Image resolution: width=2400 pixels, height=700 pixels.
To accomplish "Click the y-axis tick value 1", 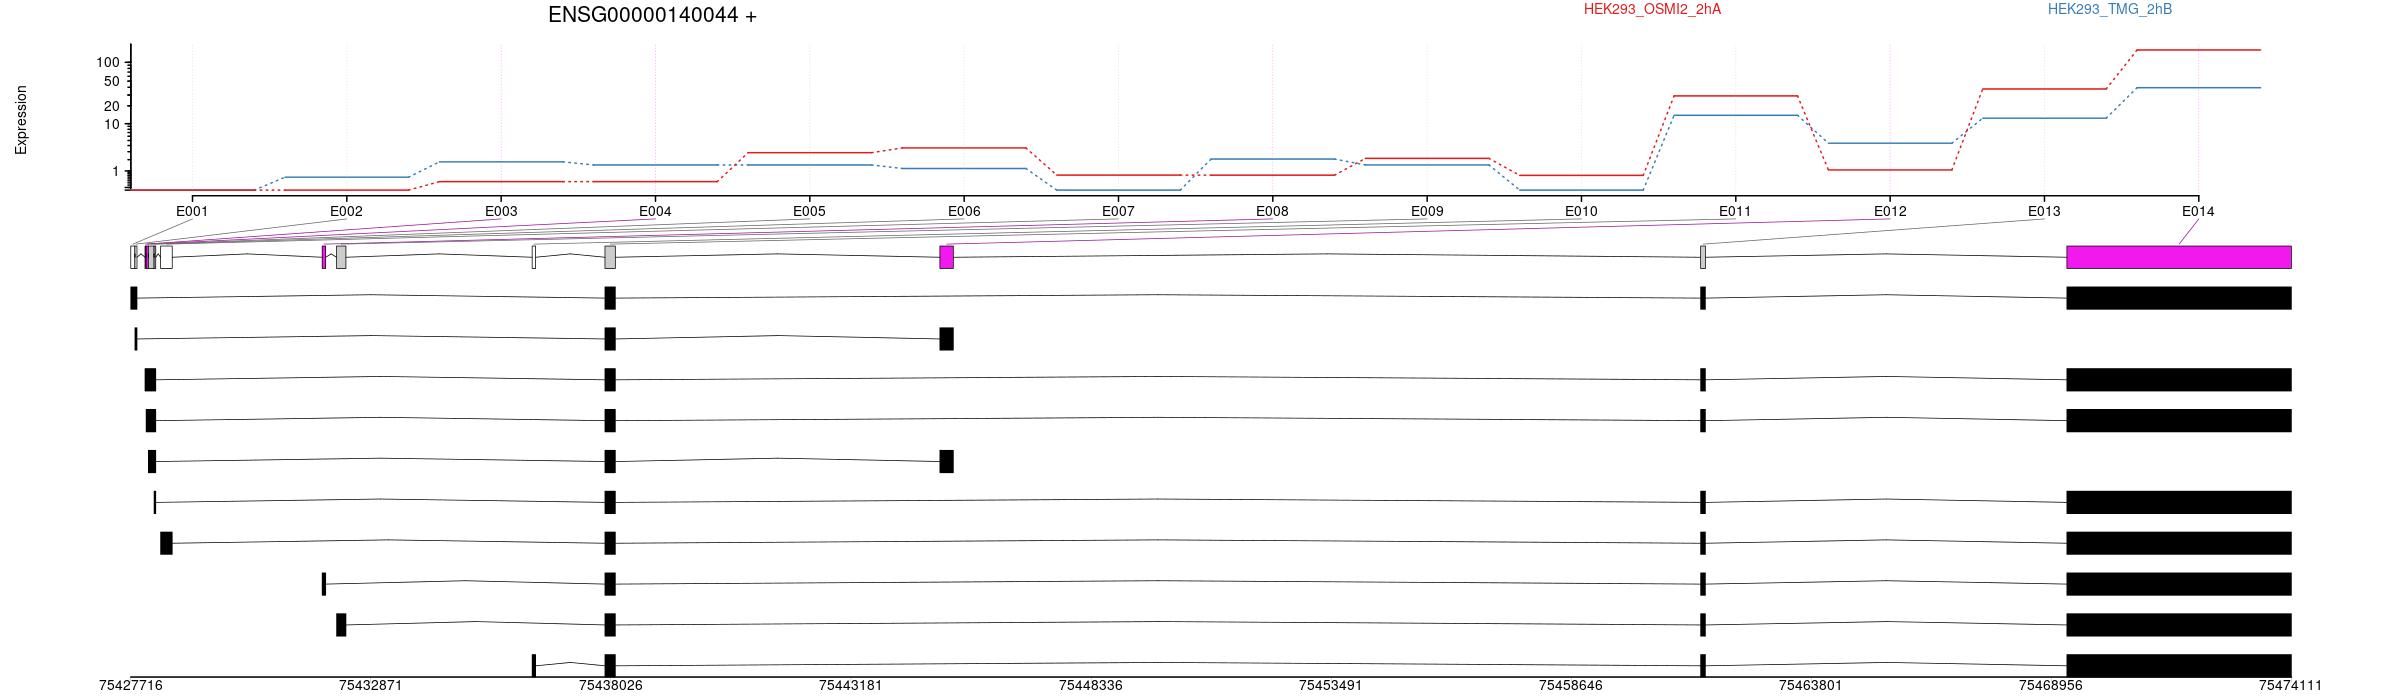I will (x=116, y=171).
